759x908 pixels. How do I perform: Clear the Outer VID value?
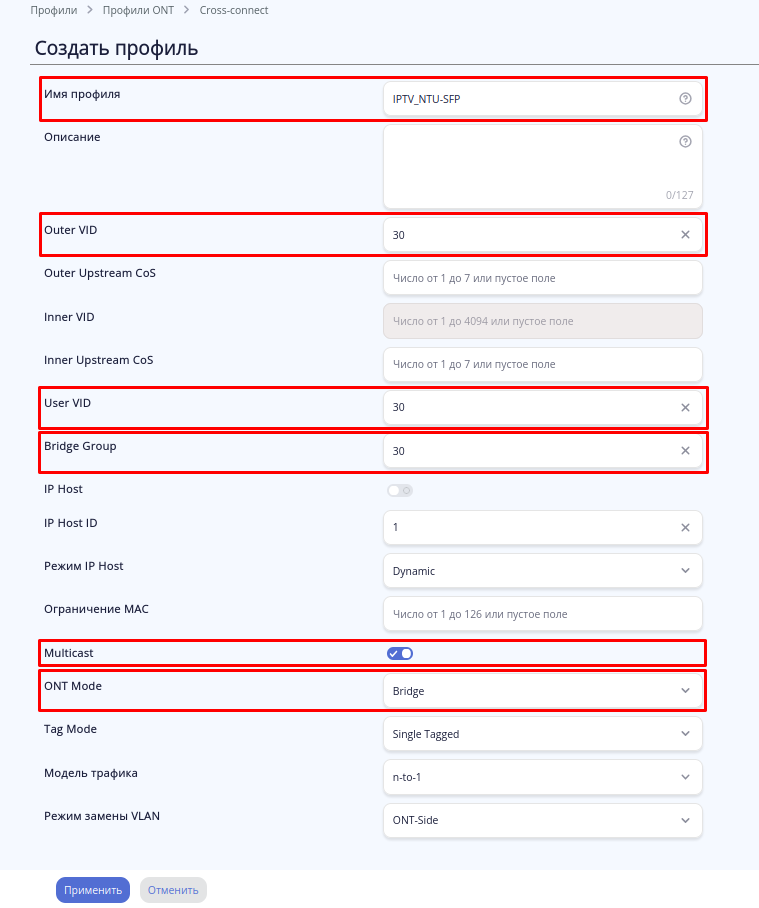pos(685,235)
